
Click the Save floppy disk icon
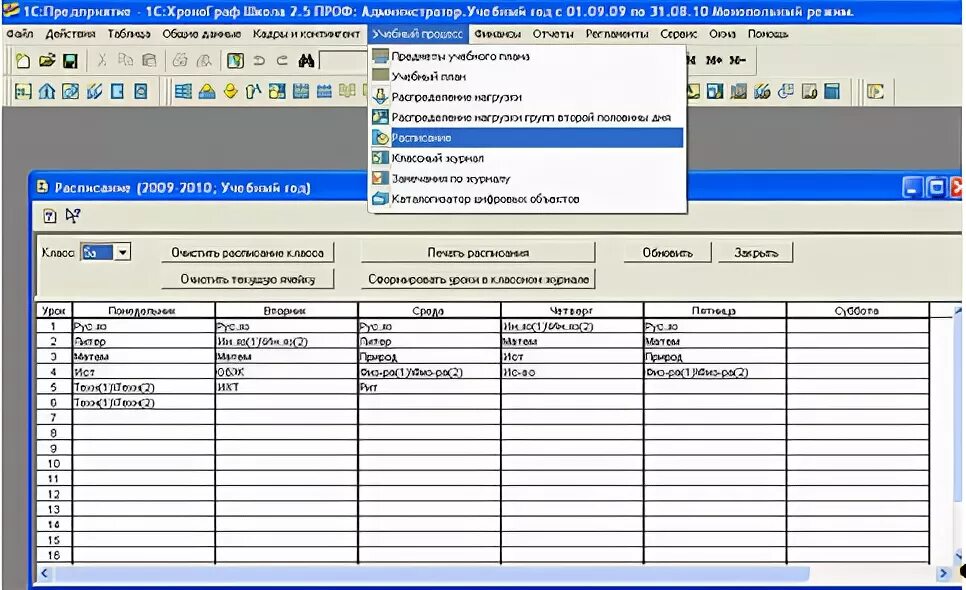point(70,60)
